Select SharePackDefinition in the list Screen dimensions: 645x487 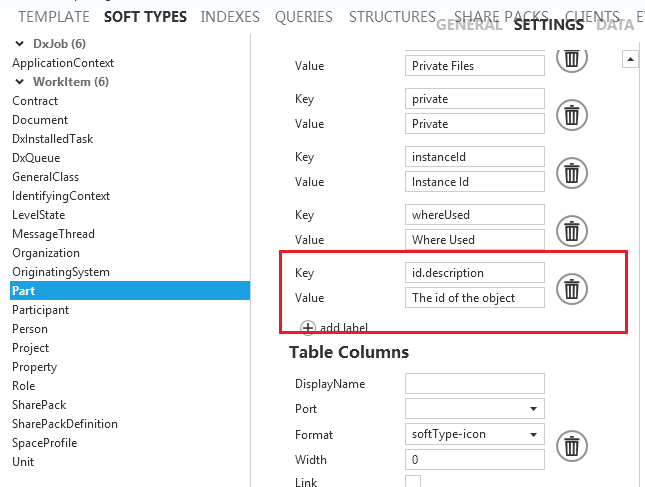coord(64,424)
